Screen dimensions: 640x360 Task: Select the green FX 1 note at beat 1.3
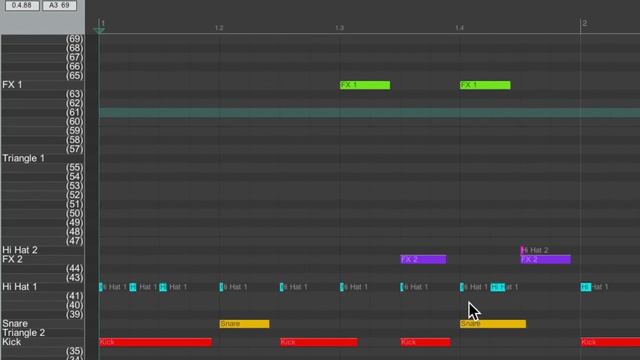365,85
